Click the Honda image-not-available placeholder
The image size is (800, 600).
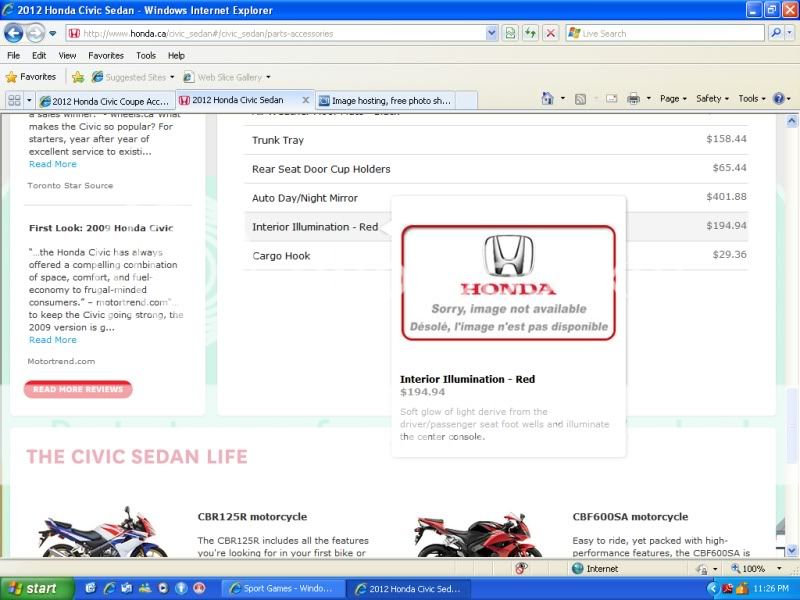tap(509, 283)
